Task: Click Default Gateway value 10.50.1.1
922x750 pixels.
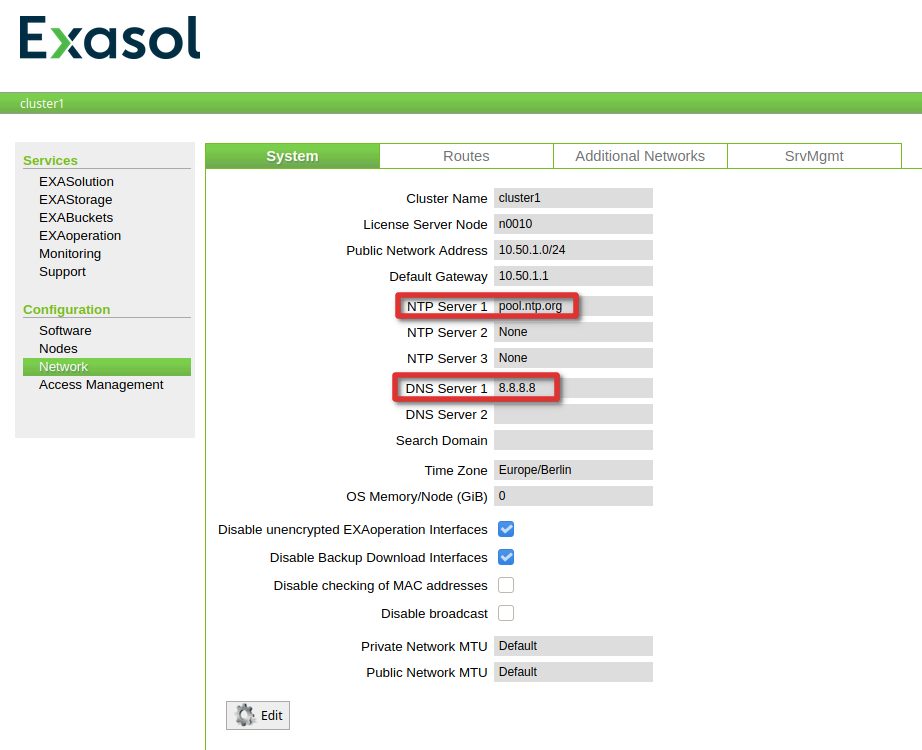Action: pyautogui.click(x=573, y=276)
